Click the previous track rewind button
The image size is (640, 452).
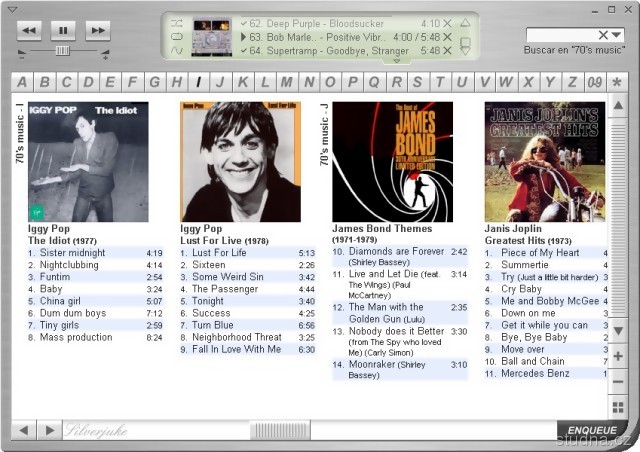click(x=29, y=30)
